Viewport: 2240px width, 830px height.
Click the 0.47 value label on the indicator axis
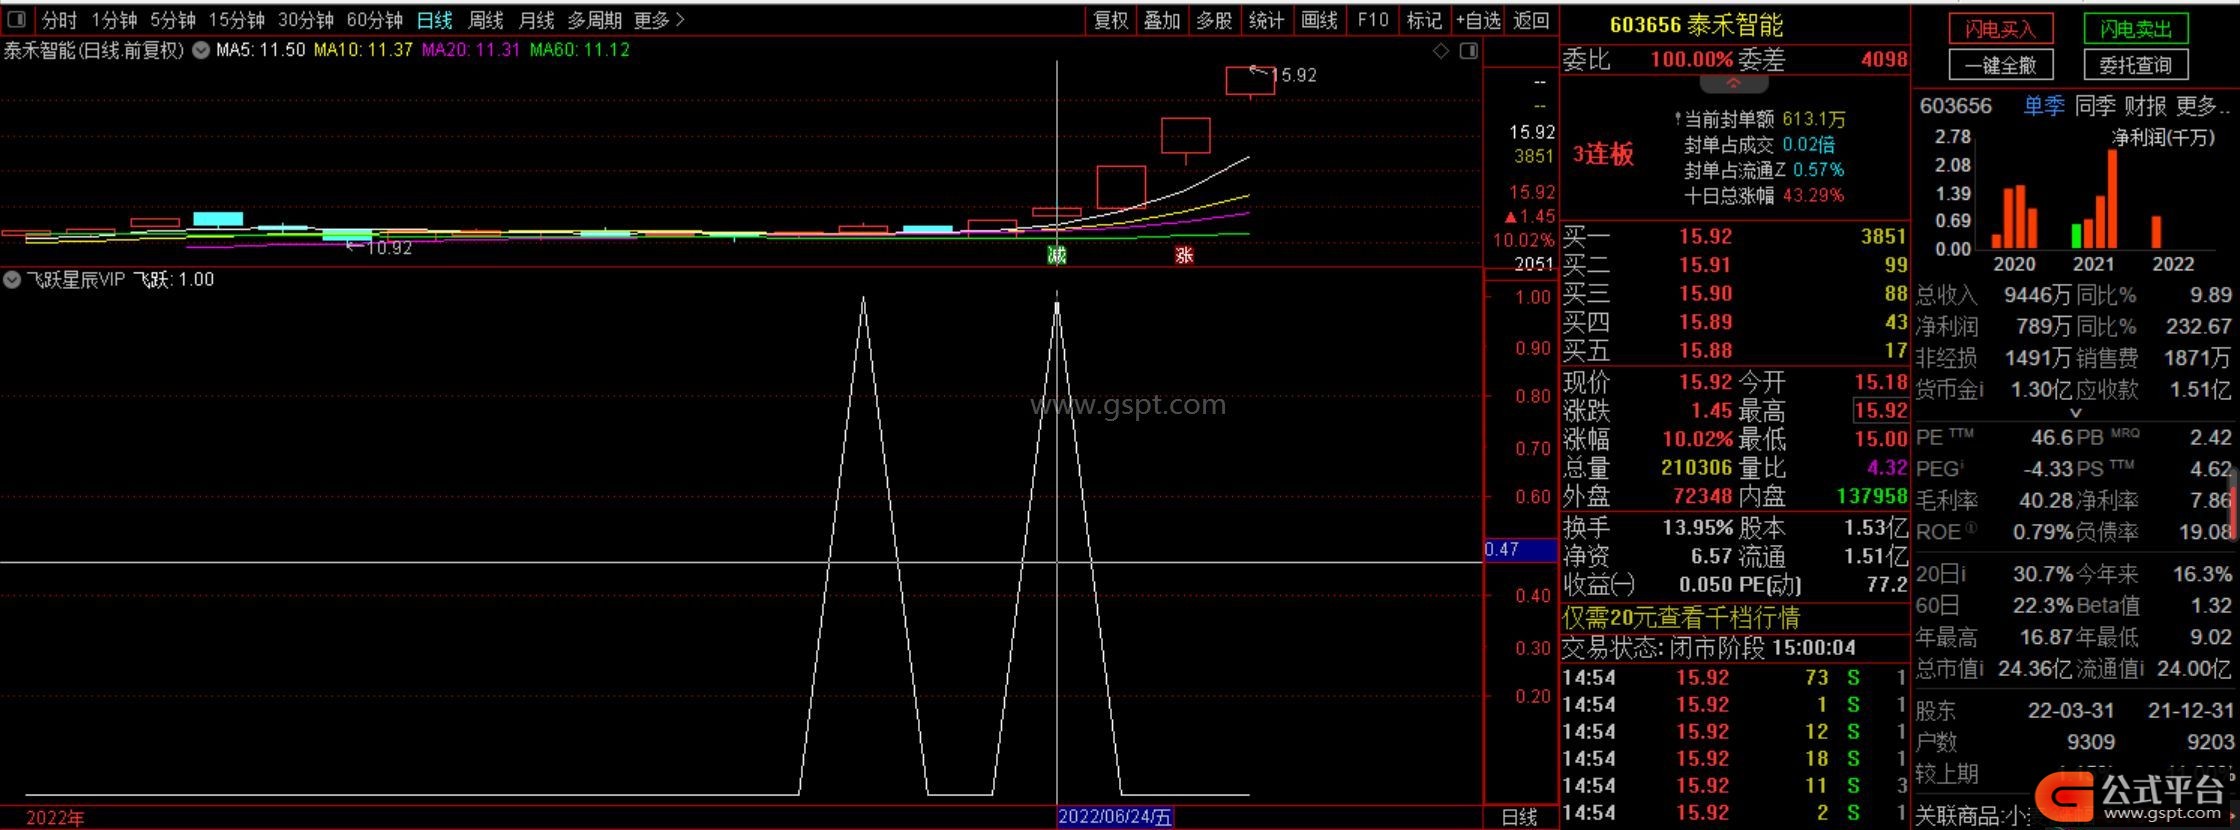[x=1520, y=549]
